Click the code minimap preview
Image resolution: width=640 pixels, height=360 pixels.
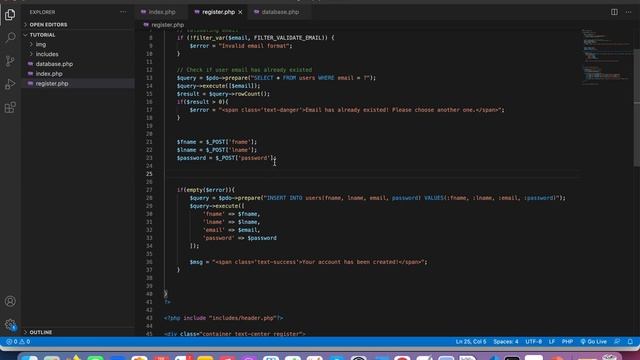point(606,57)
